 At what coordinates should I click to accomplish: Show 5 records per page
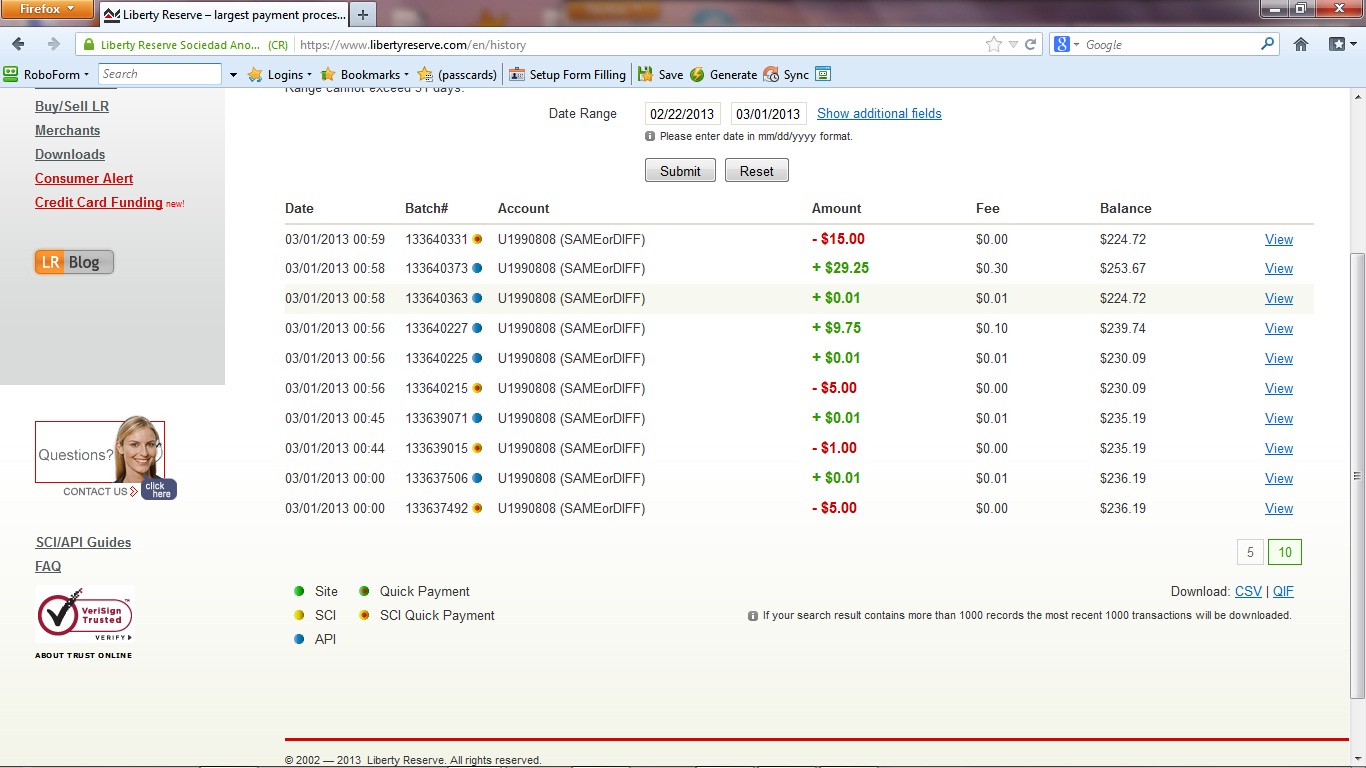[x=1250, y=552]
